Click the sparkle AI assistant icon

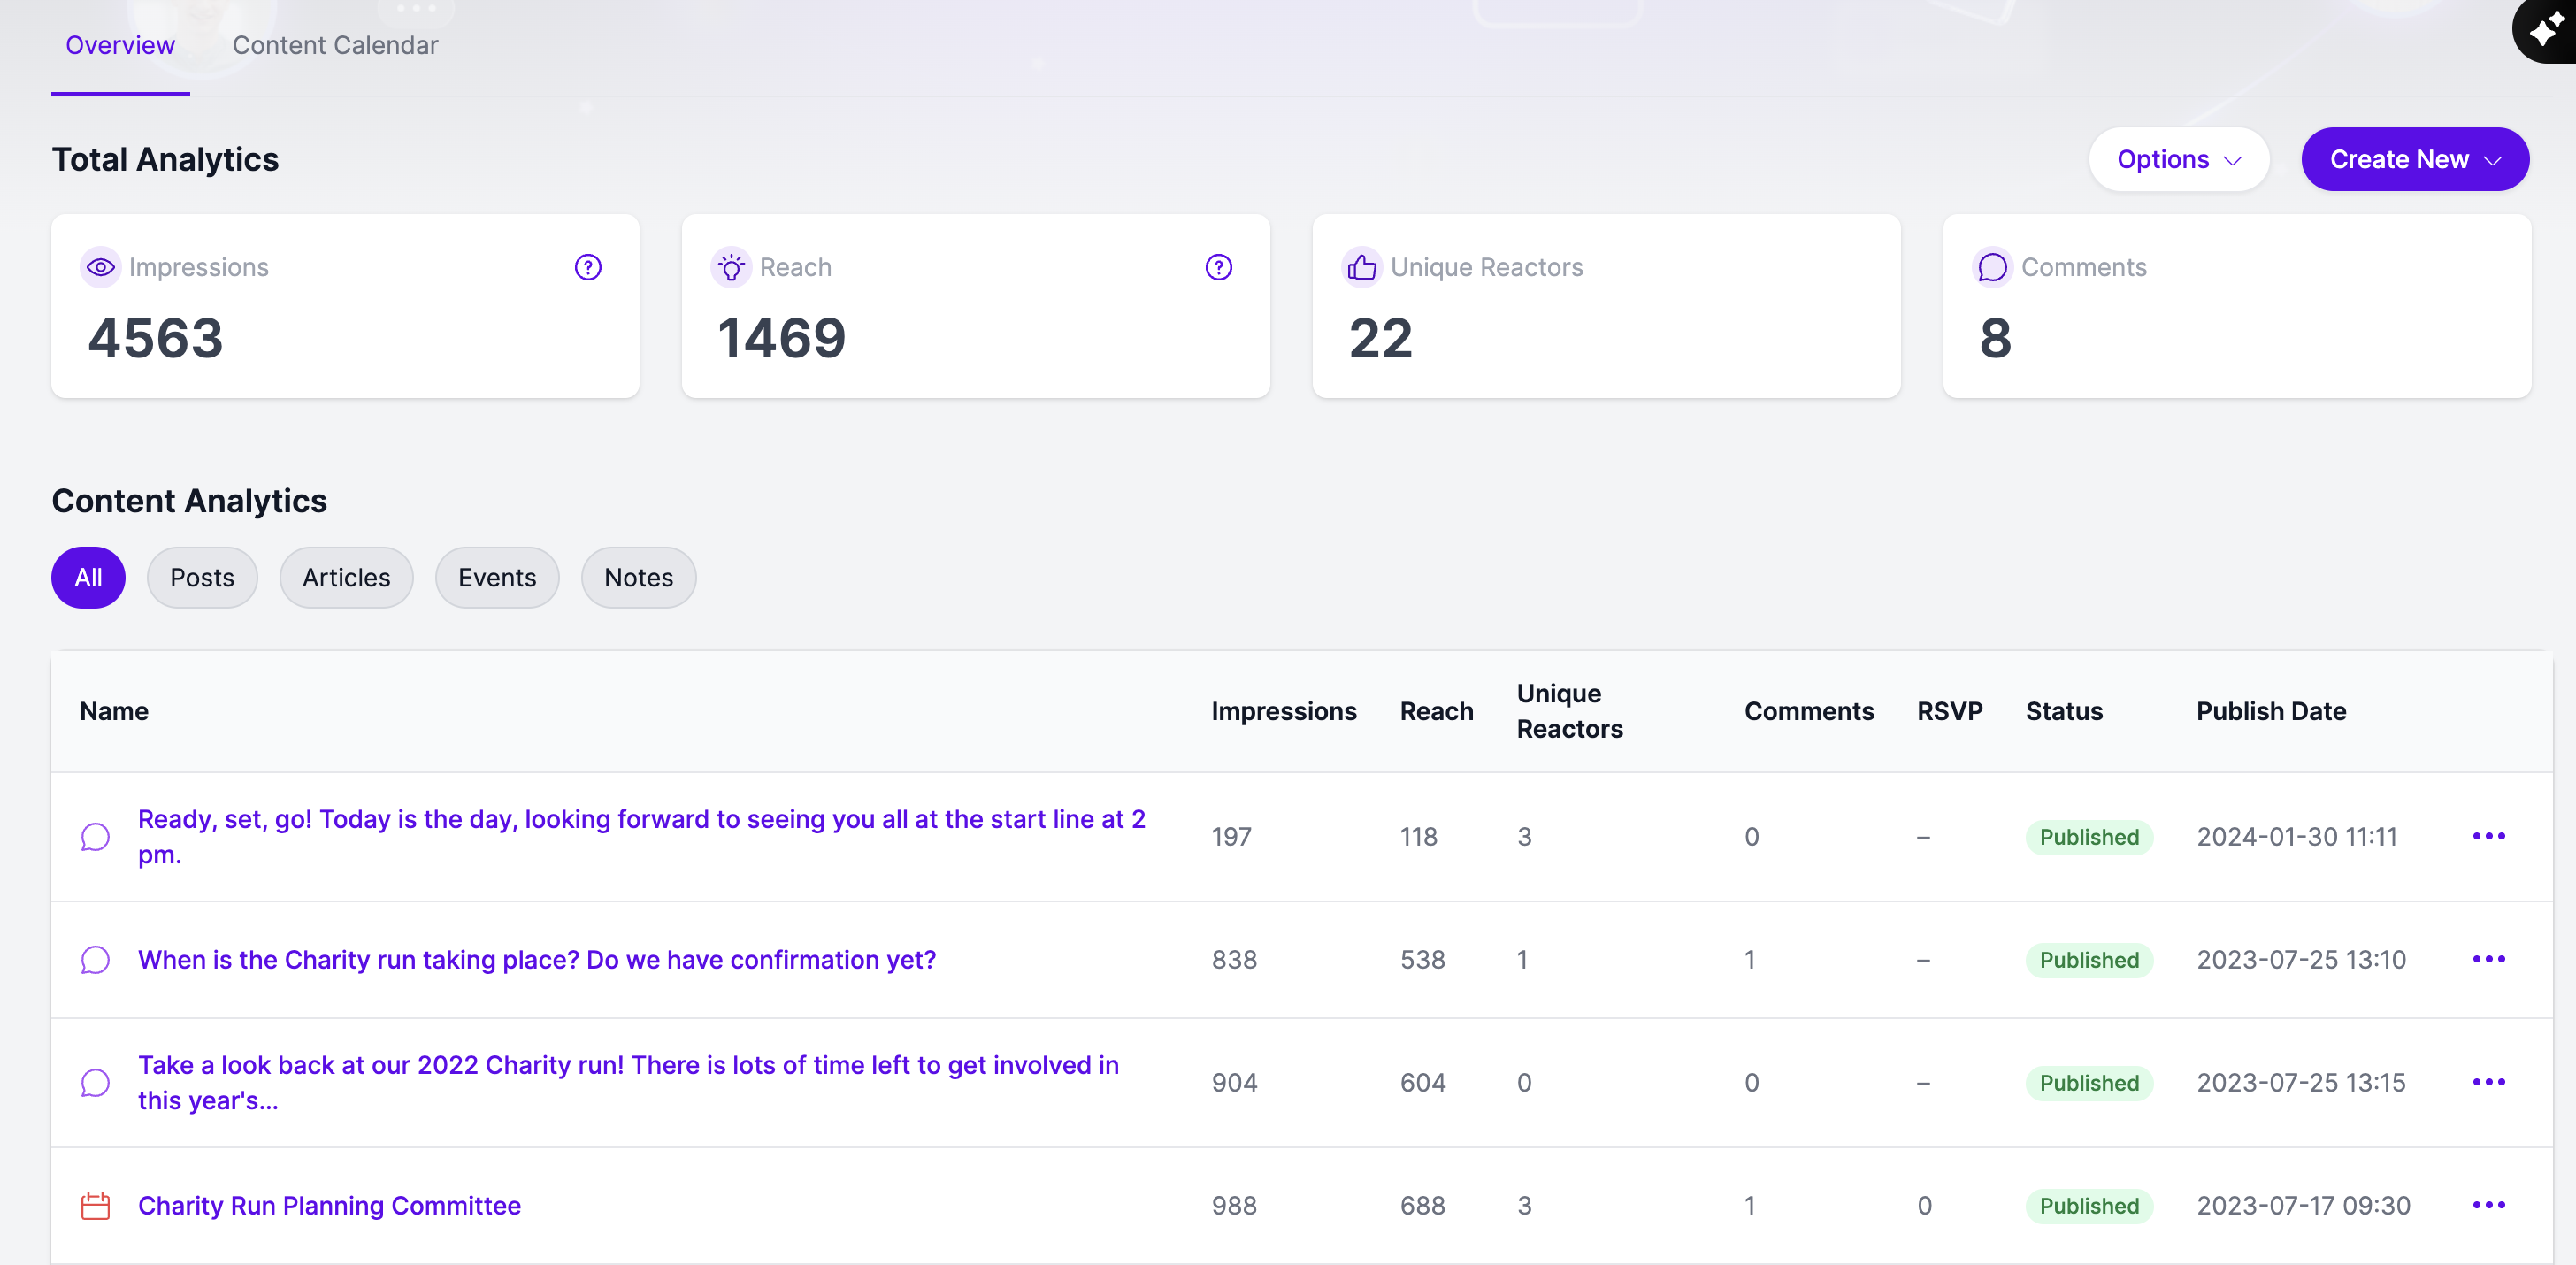[2547, 30]
